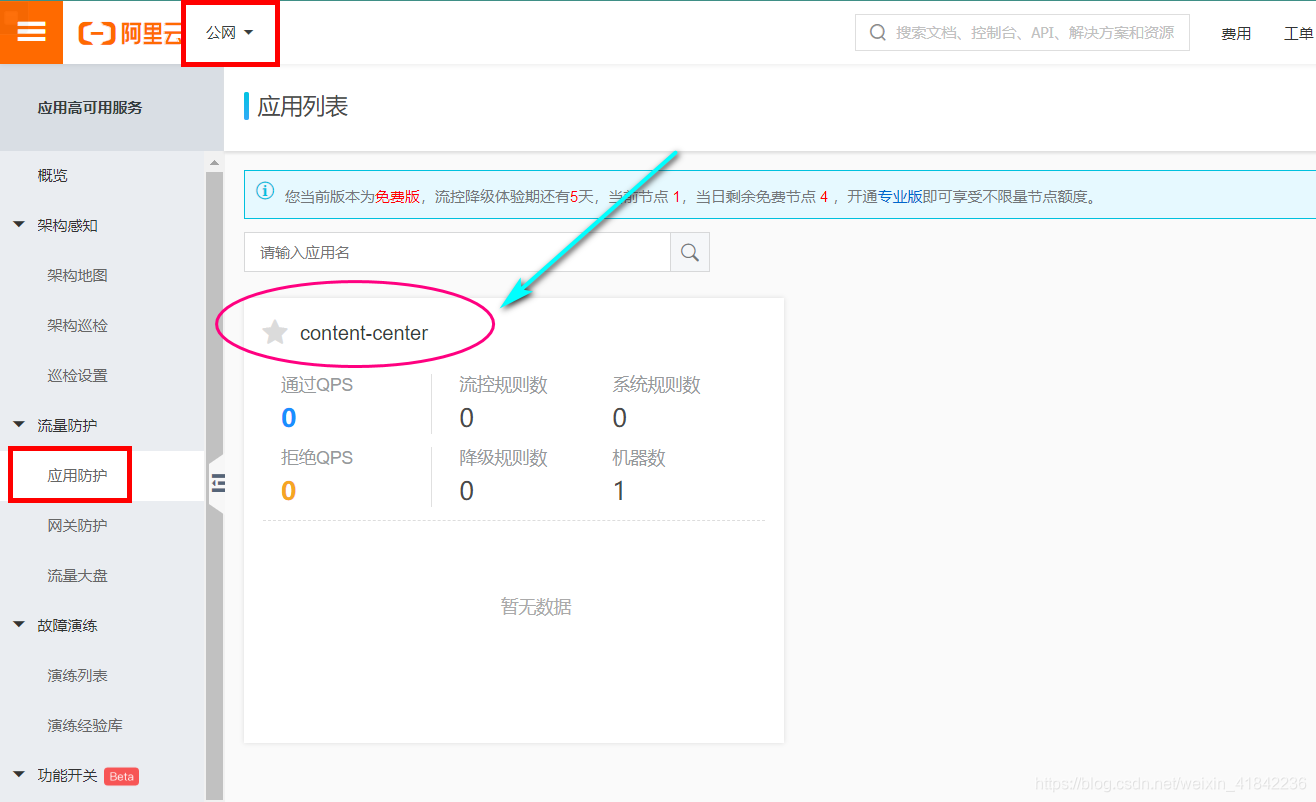Click 机器数 value 1
1316x802 pixels.
[x=619, y=491]
